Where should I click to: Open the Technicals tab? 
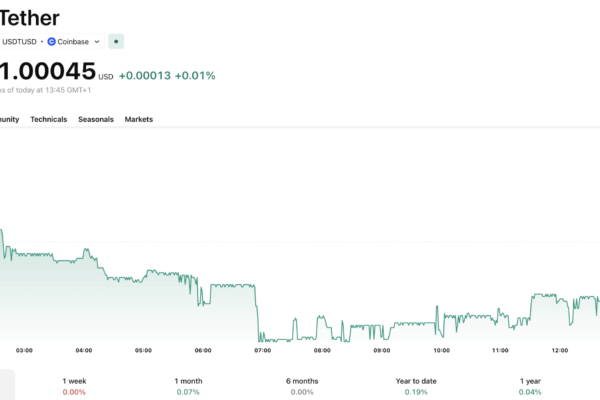49,119
